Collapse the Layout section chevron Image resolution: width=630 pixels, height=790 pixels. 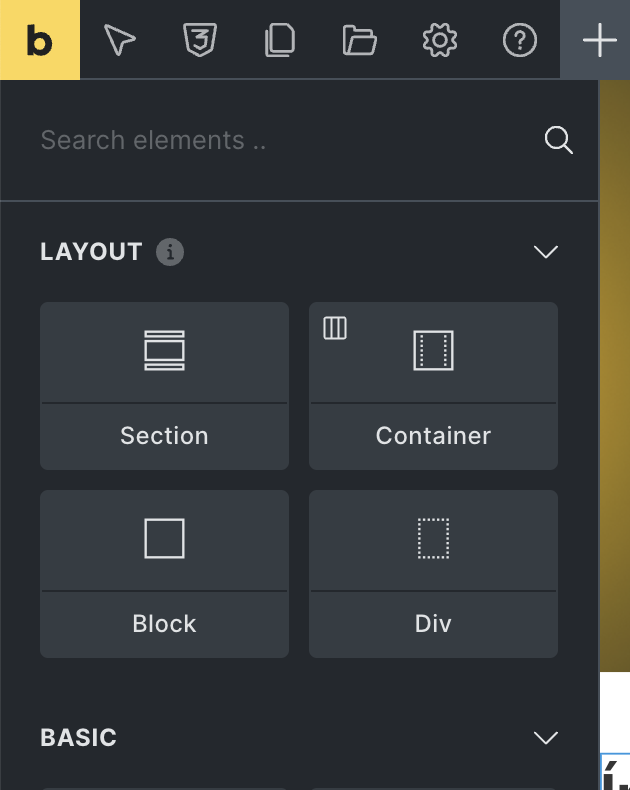pos(546,252)
